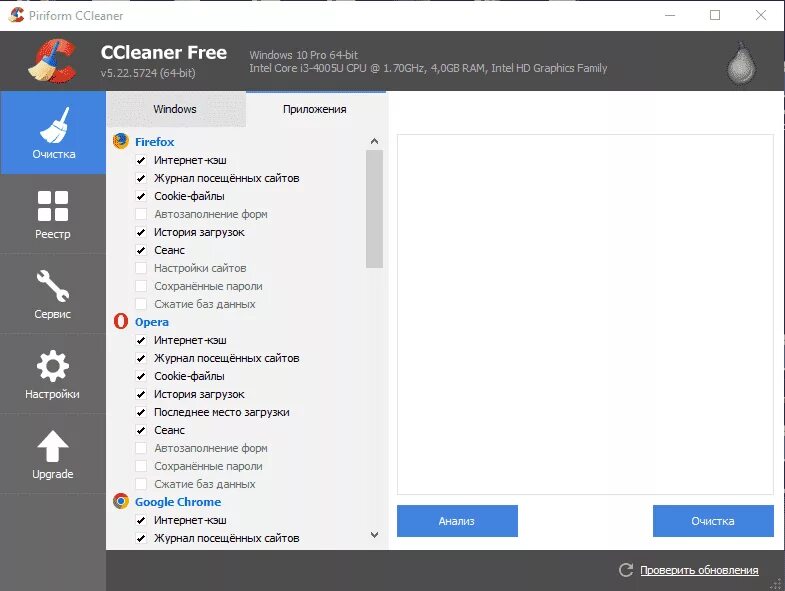Uncheck Opera История загрузок

[x=141, y=394]
